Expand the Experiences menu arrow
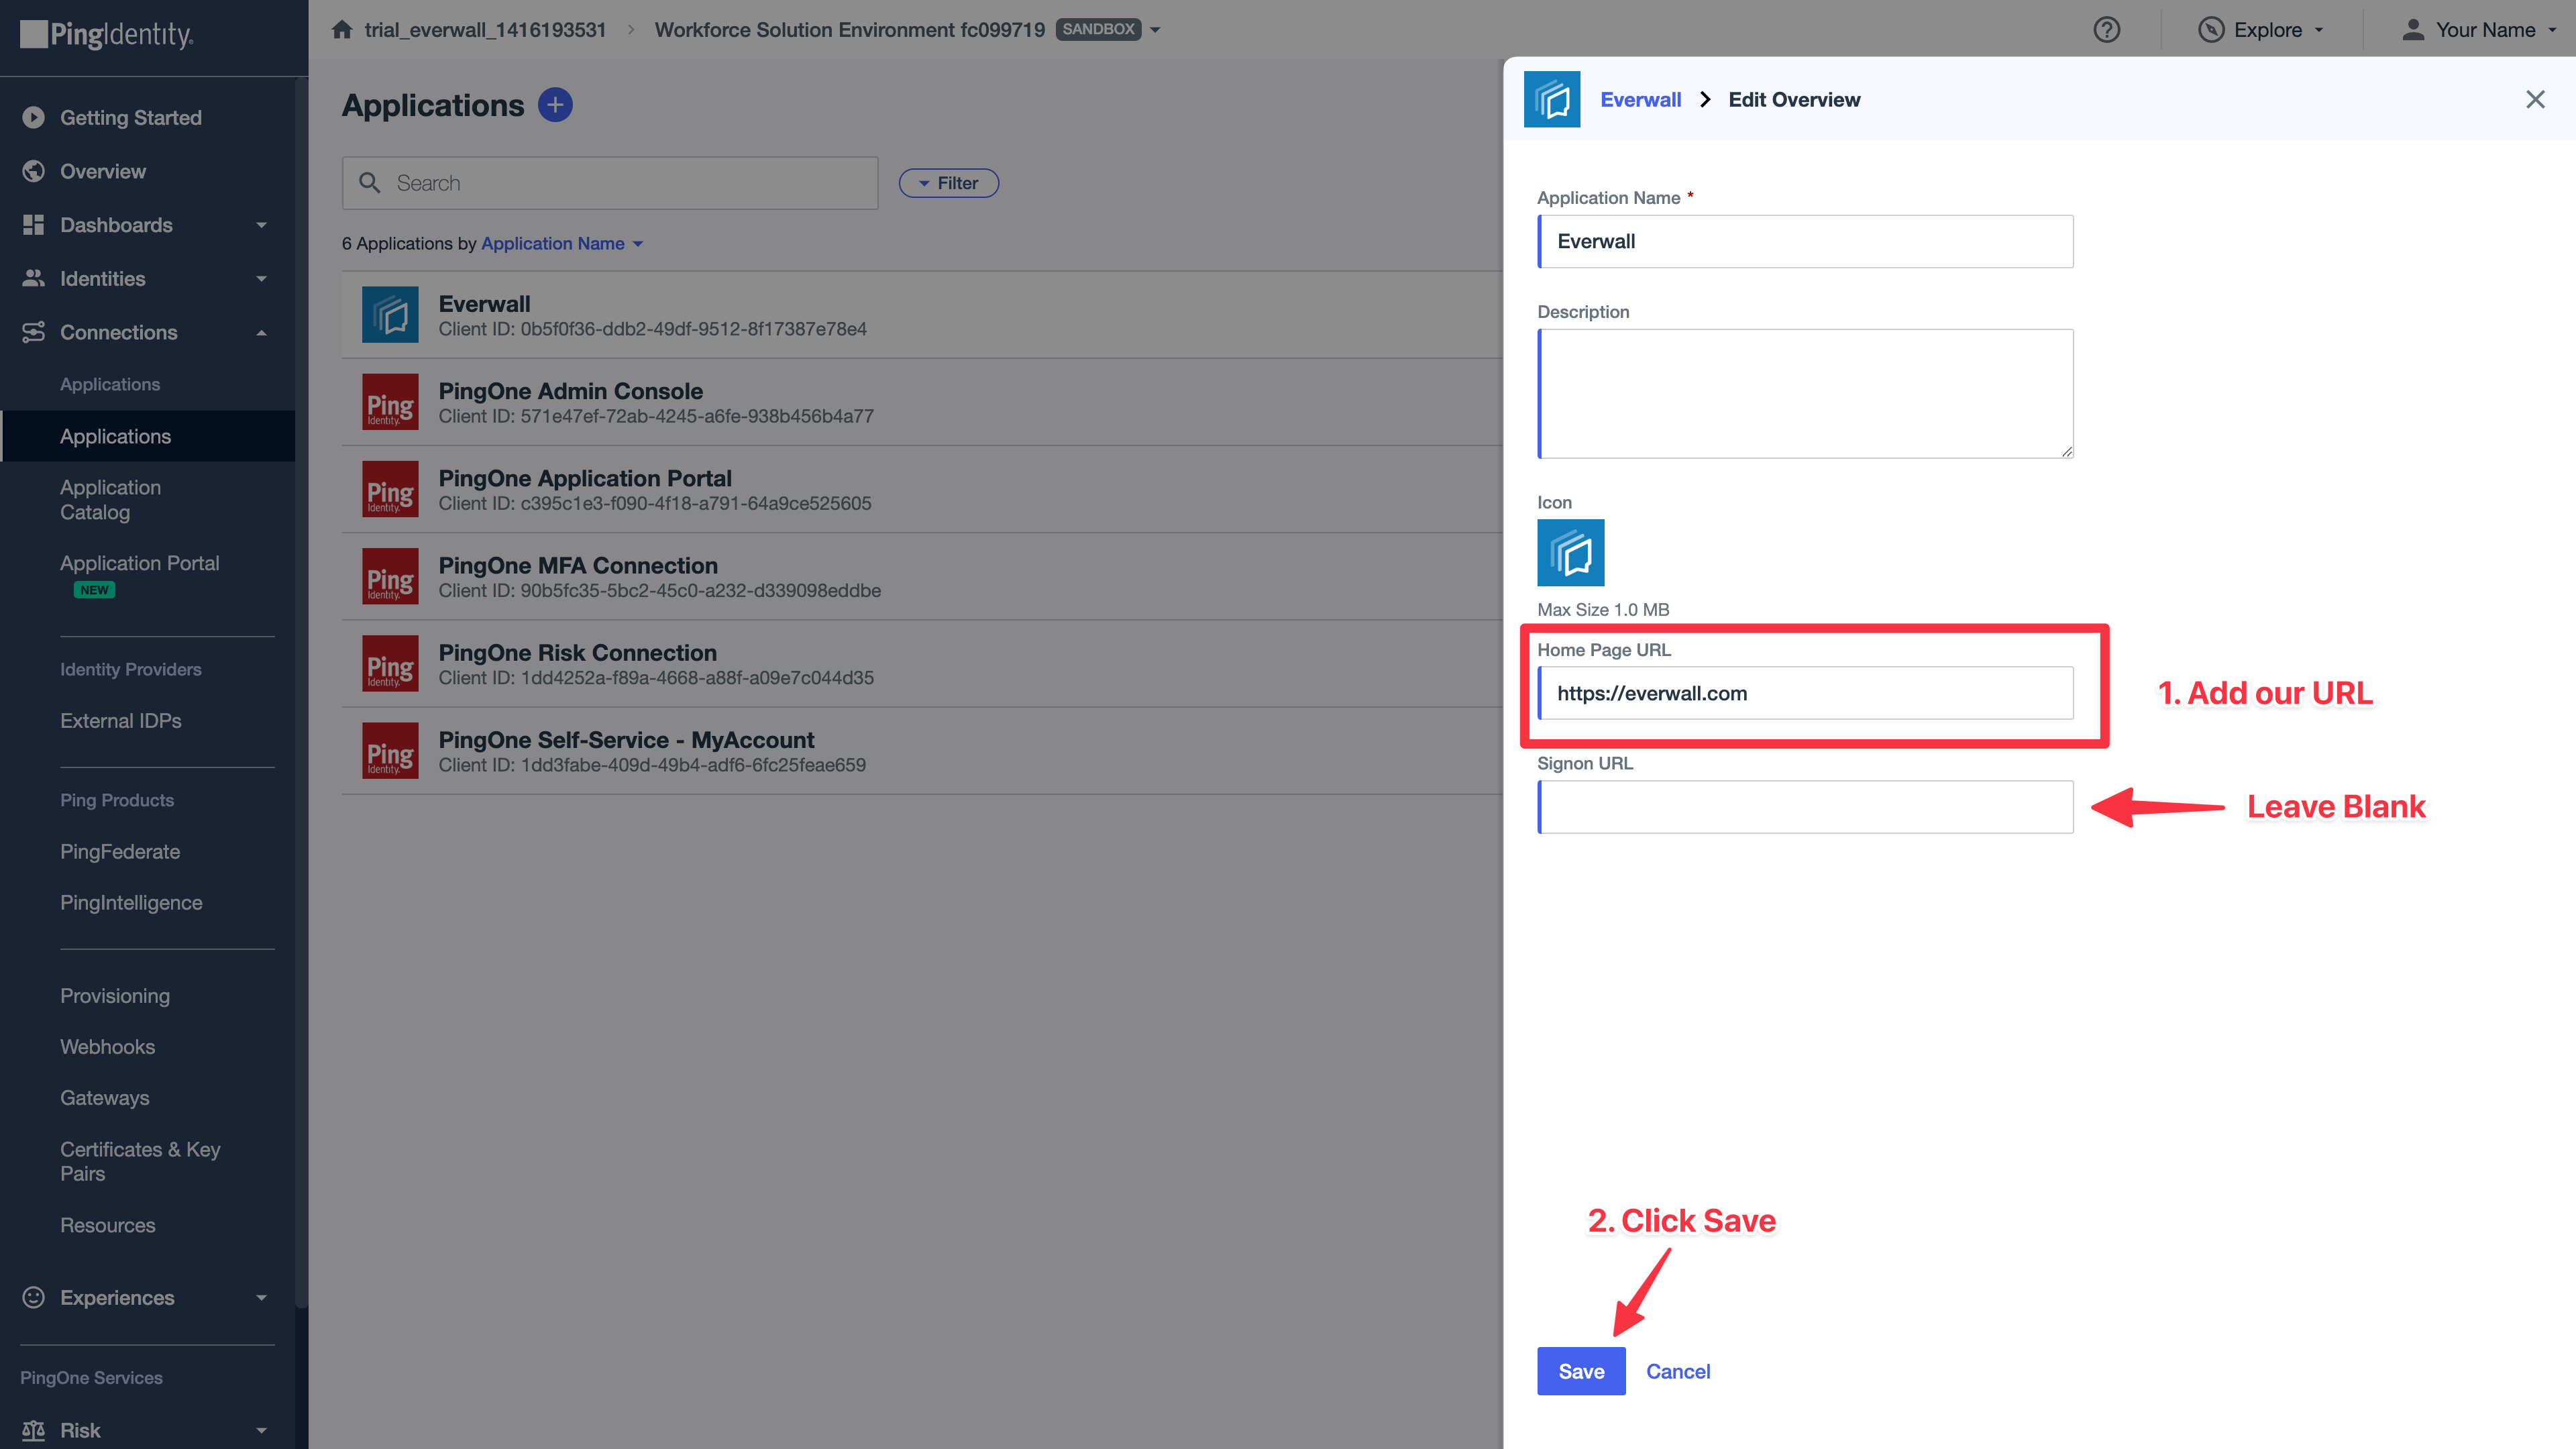2576x1449 pixels. pos(262,1297)
